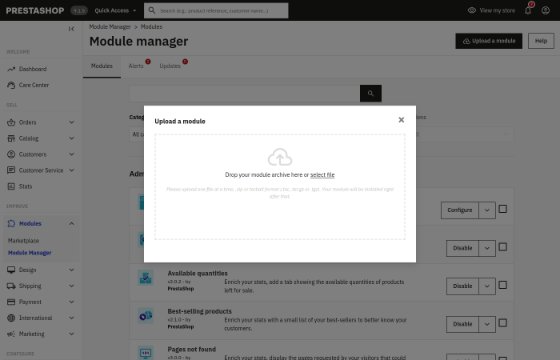Click the Catalog store icon
560x360 pixels.
[x=11, y=138]
